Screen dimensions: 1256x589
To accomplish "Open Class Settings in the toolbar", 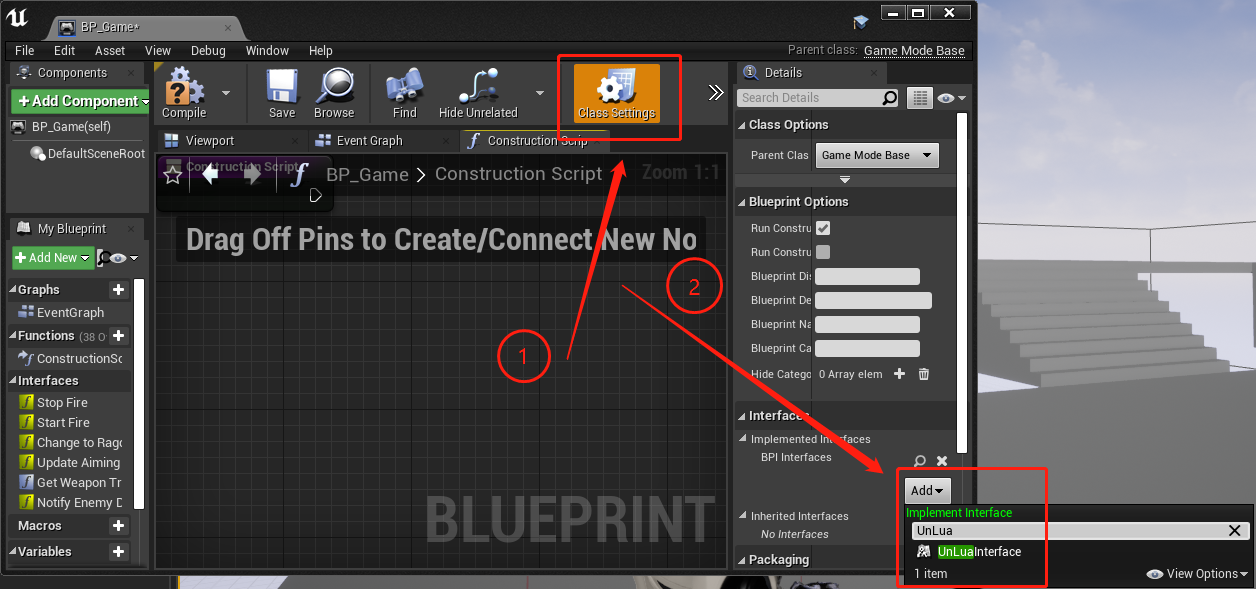I will point(617,93).
